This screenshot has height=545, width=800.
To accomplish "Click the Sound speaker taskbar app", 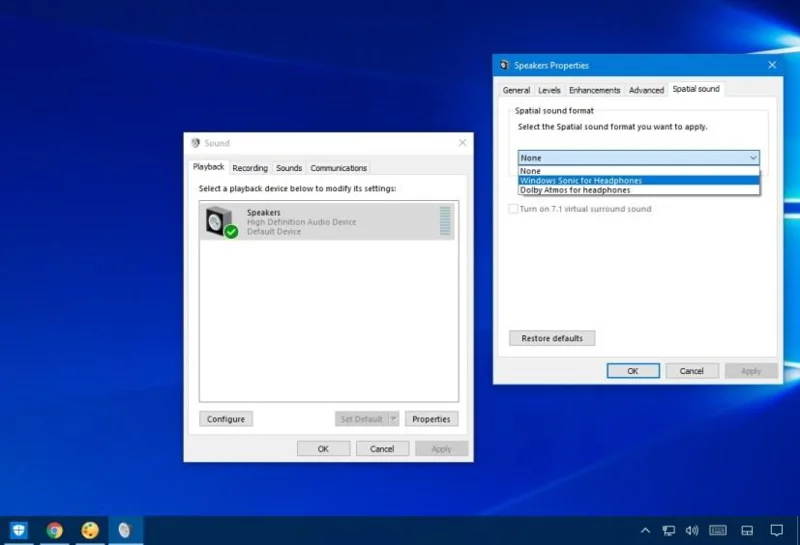I will pos(125,531).
